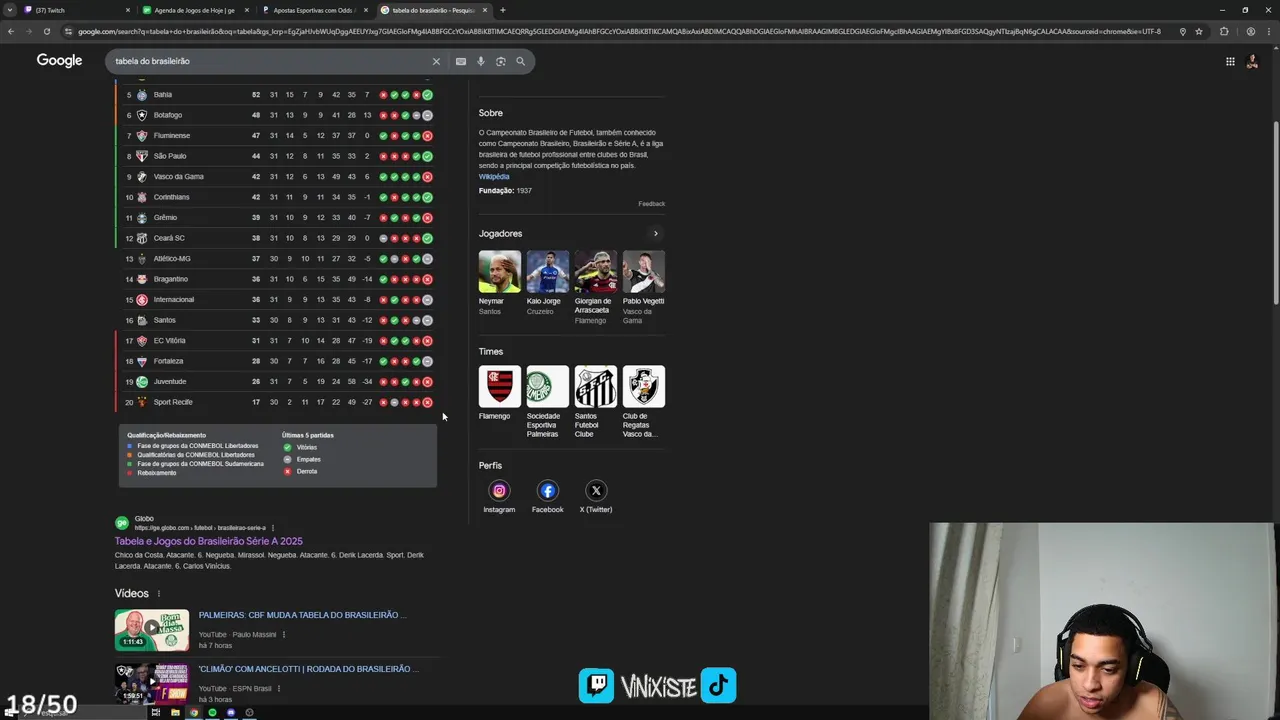Select the Santos Futebol Clube crest
The image size is (1280, 720).
(x=596, y=386)
